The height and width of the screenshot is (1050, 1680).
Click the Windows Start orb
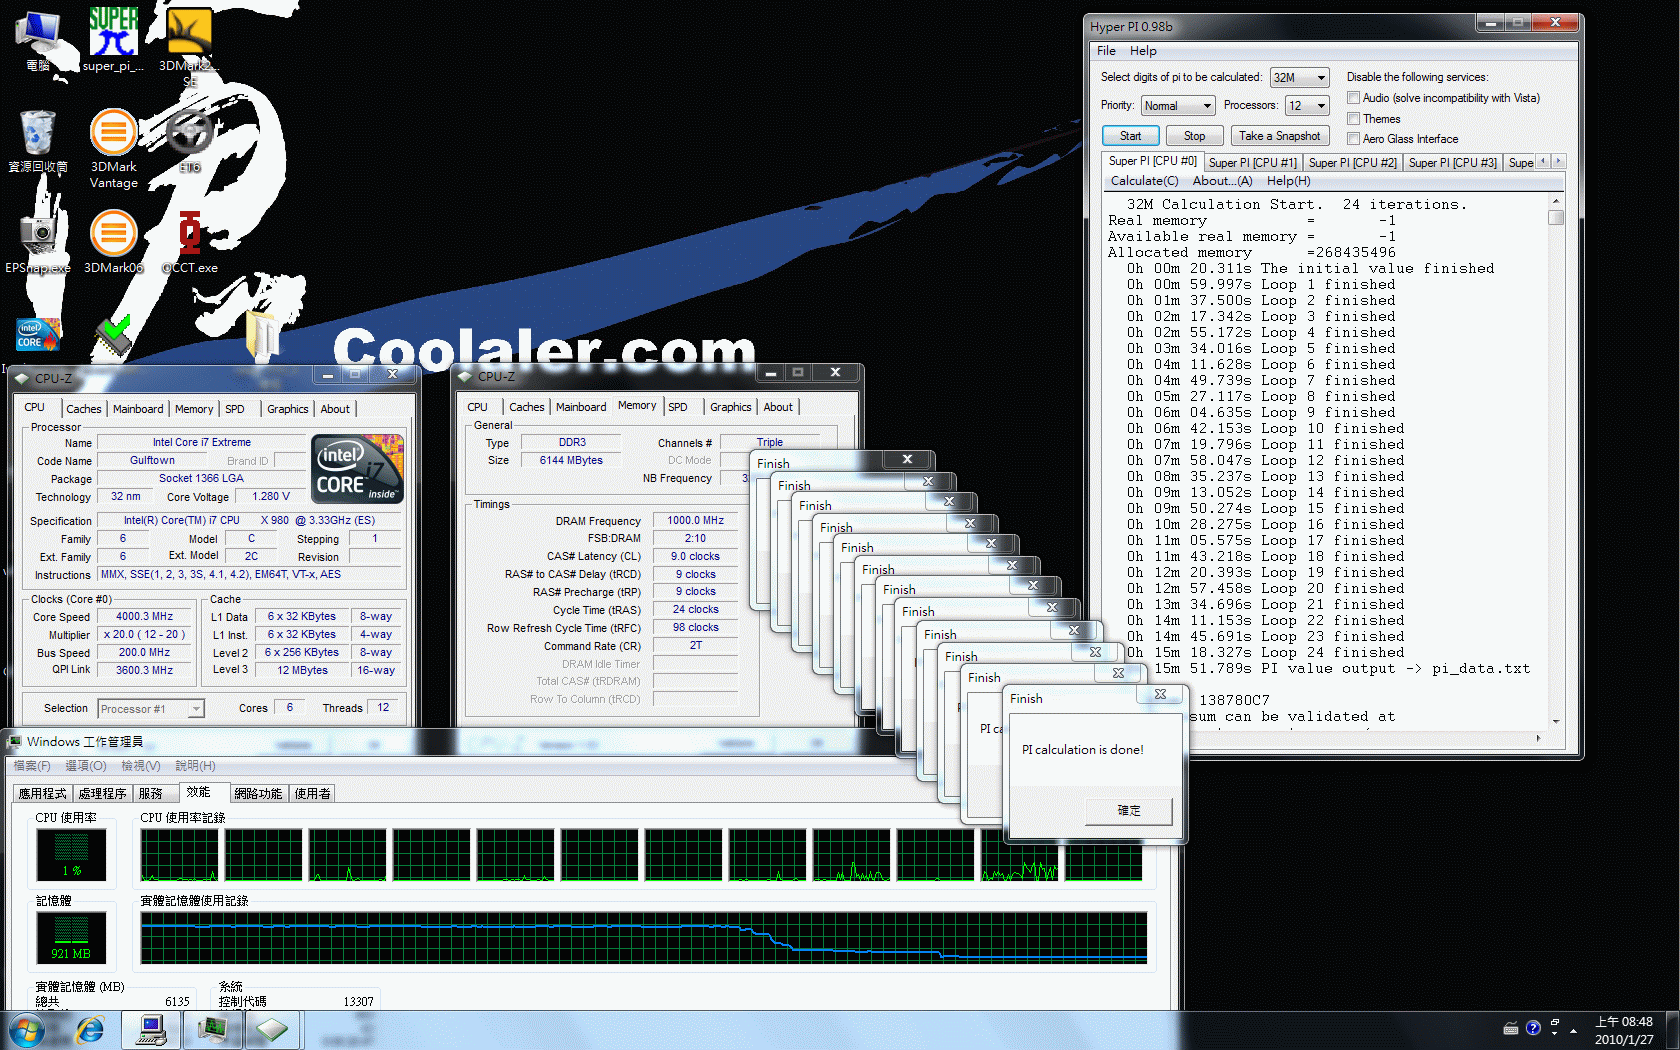tap(26, 1029)
